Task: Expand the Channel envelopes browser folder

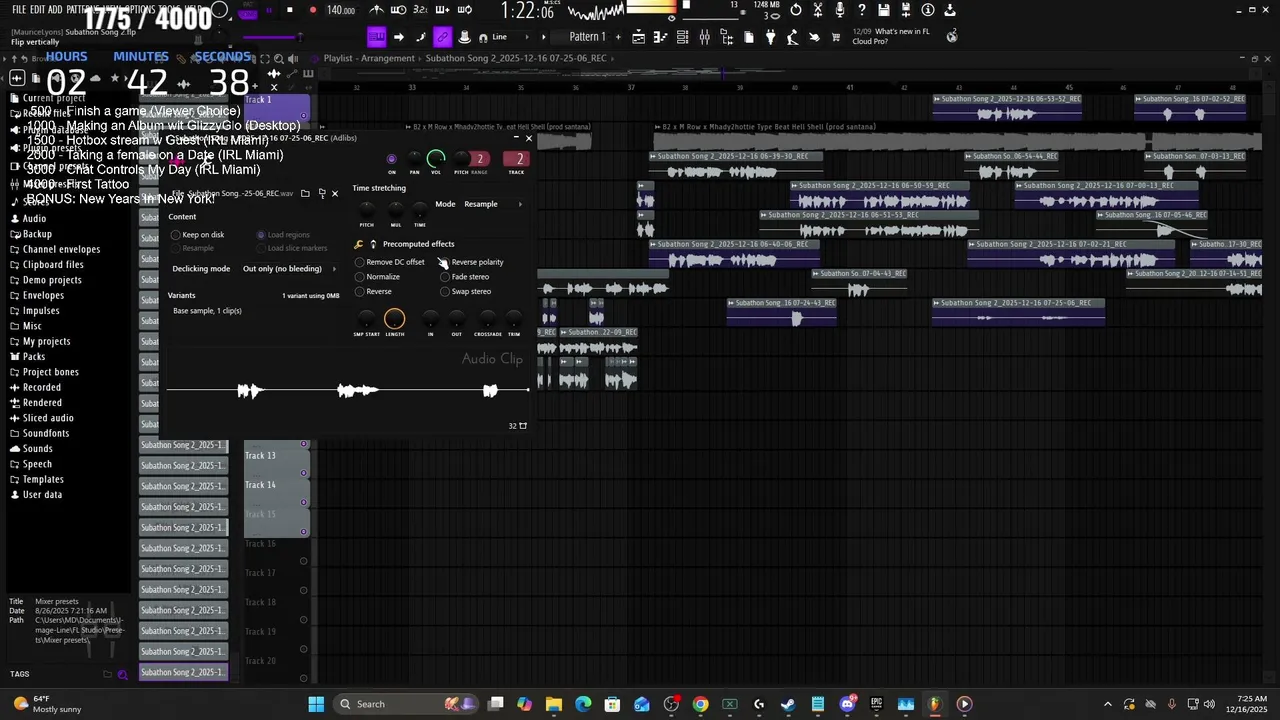Action: click(x=61, y=249)
